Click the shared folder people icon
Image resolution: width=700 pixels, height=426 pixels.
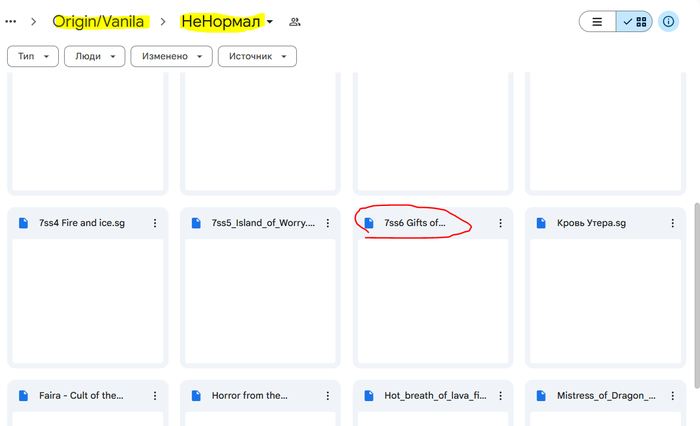click(x=295, y=22)
